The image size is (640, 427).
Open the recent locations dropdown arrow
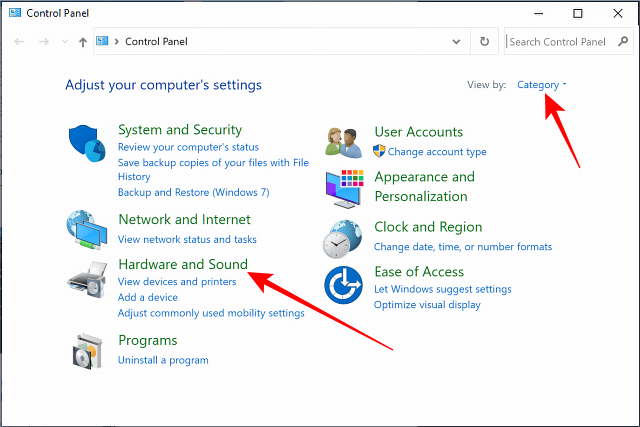tap(65, 41)
